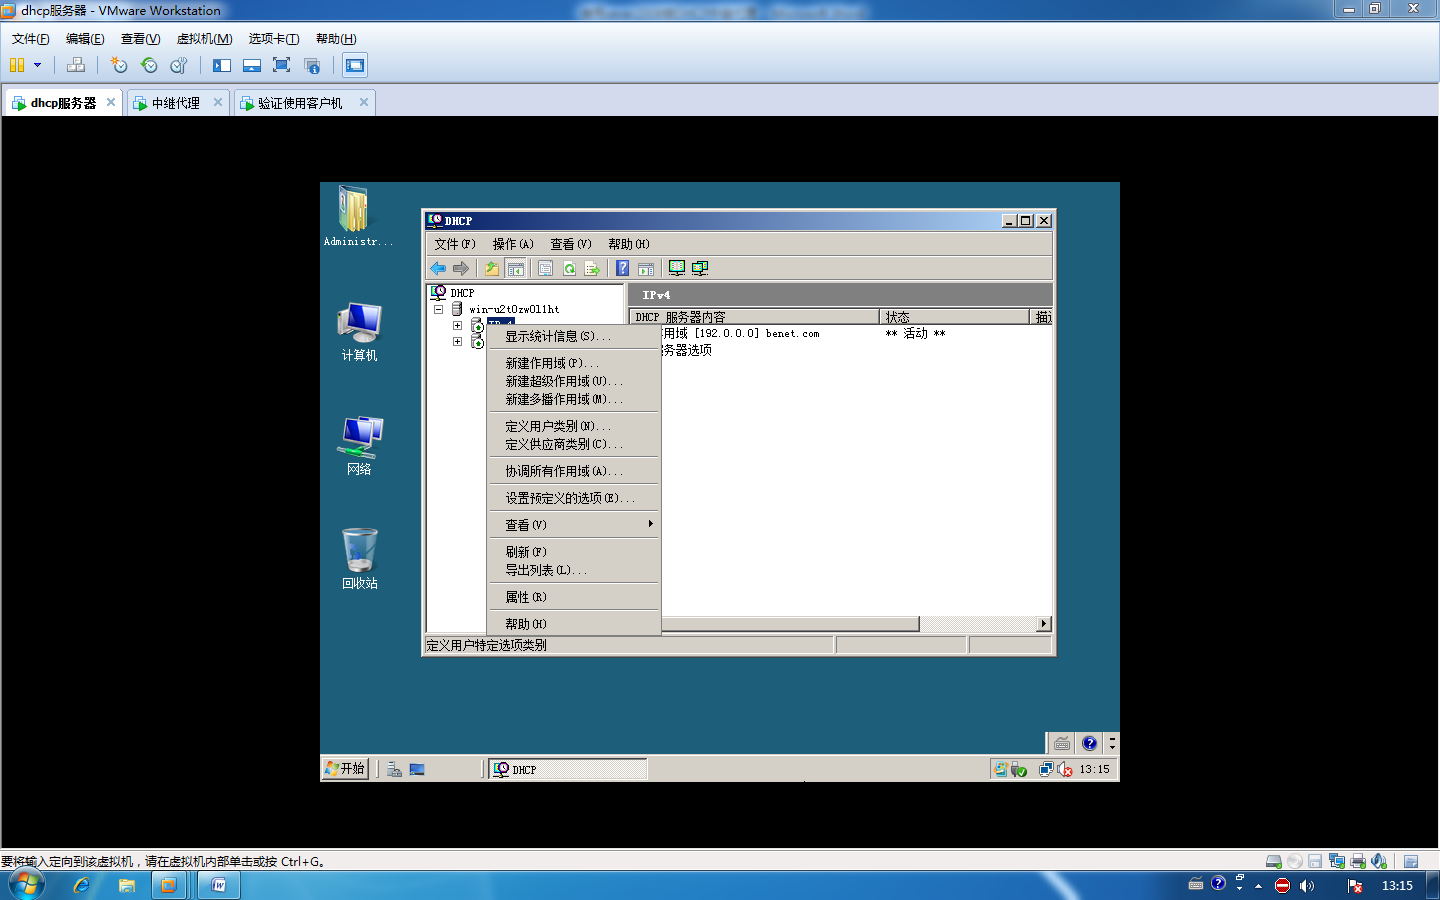Screen dimensions: 1440x900
Task: Click the guest 开始 start button
Action: [x=346, y=768]
